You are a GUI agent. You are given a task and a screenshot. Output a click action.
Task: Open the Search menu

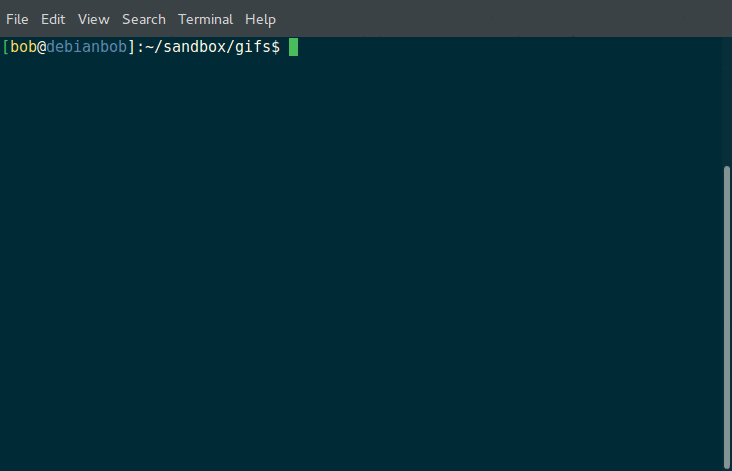click(144, 20)
